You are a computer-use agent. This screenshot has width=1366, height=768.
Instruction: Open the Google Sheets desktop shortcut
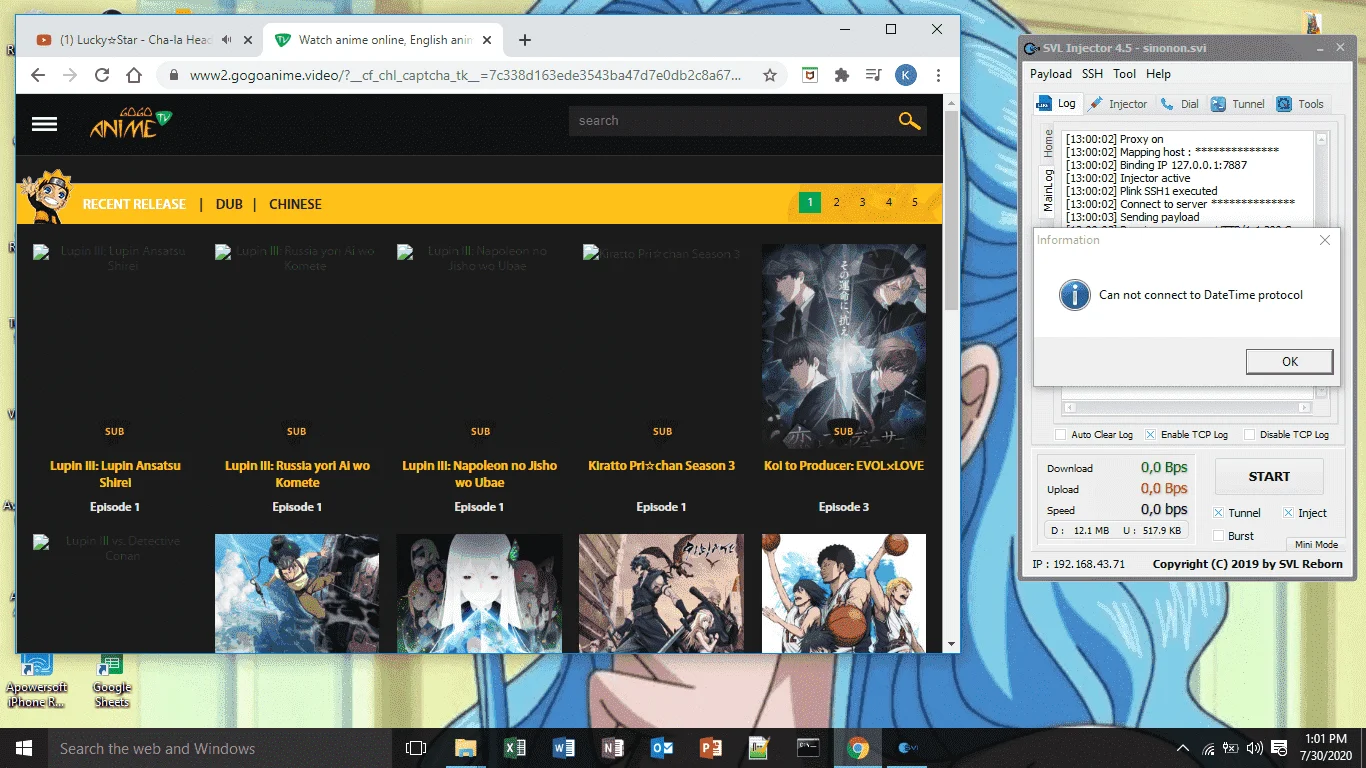(x=111, y=680)
